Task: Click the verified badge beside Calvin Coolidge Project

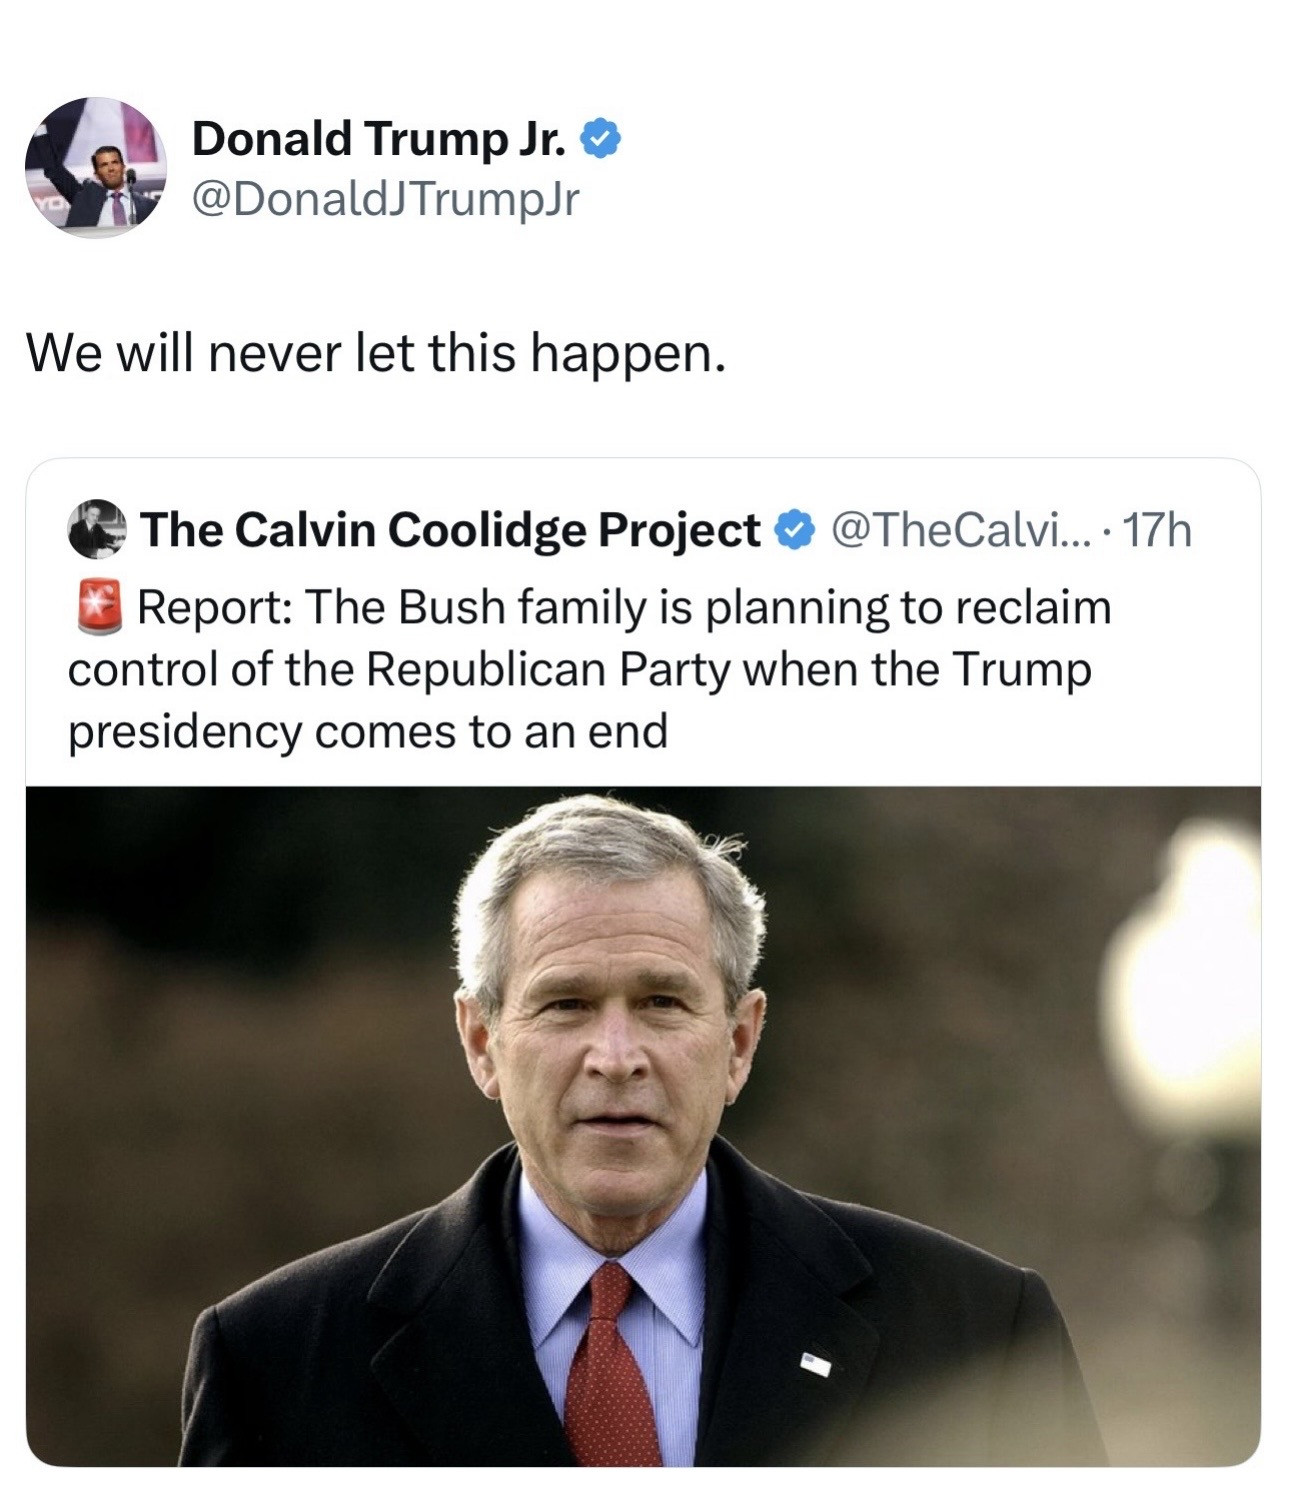Action: coord(794,530)
